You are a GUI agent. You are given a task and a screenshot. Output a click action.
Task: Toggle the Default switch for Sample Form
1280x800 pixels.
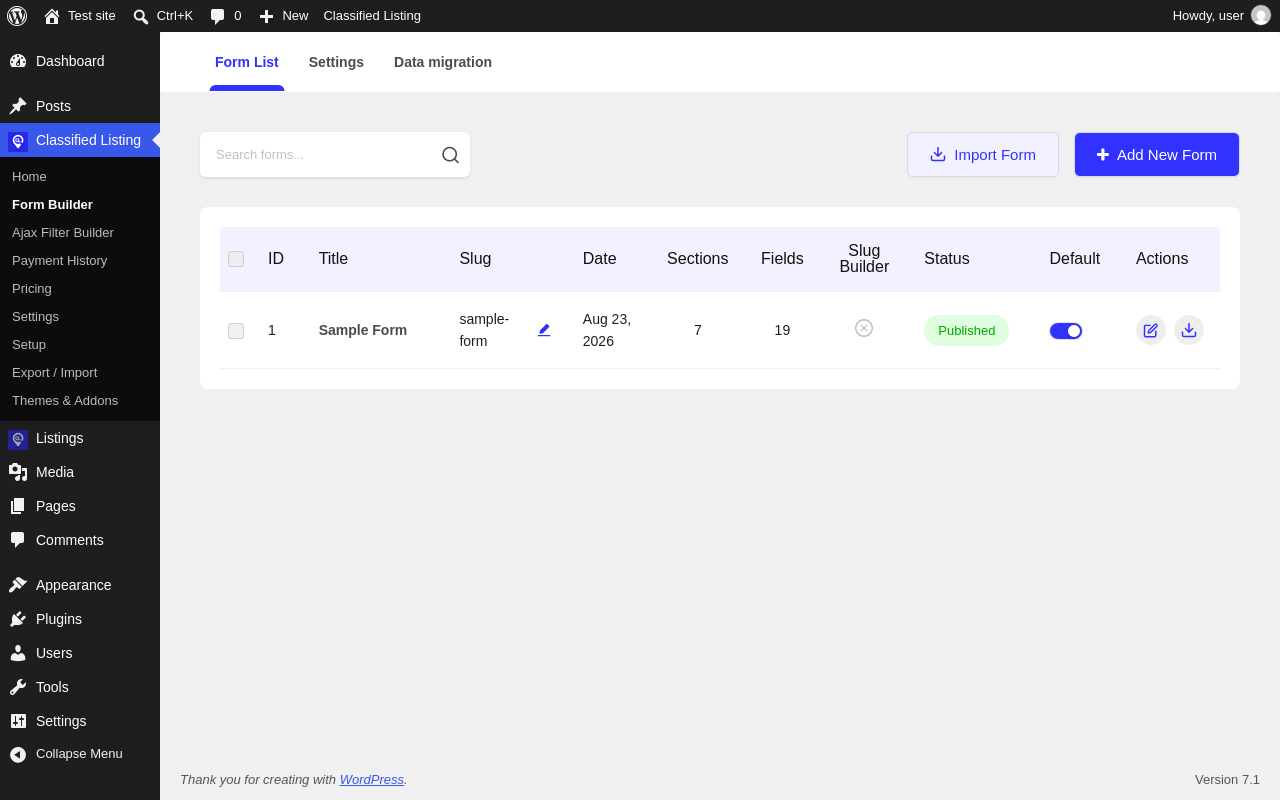coord(1066,331)
